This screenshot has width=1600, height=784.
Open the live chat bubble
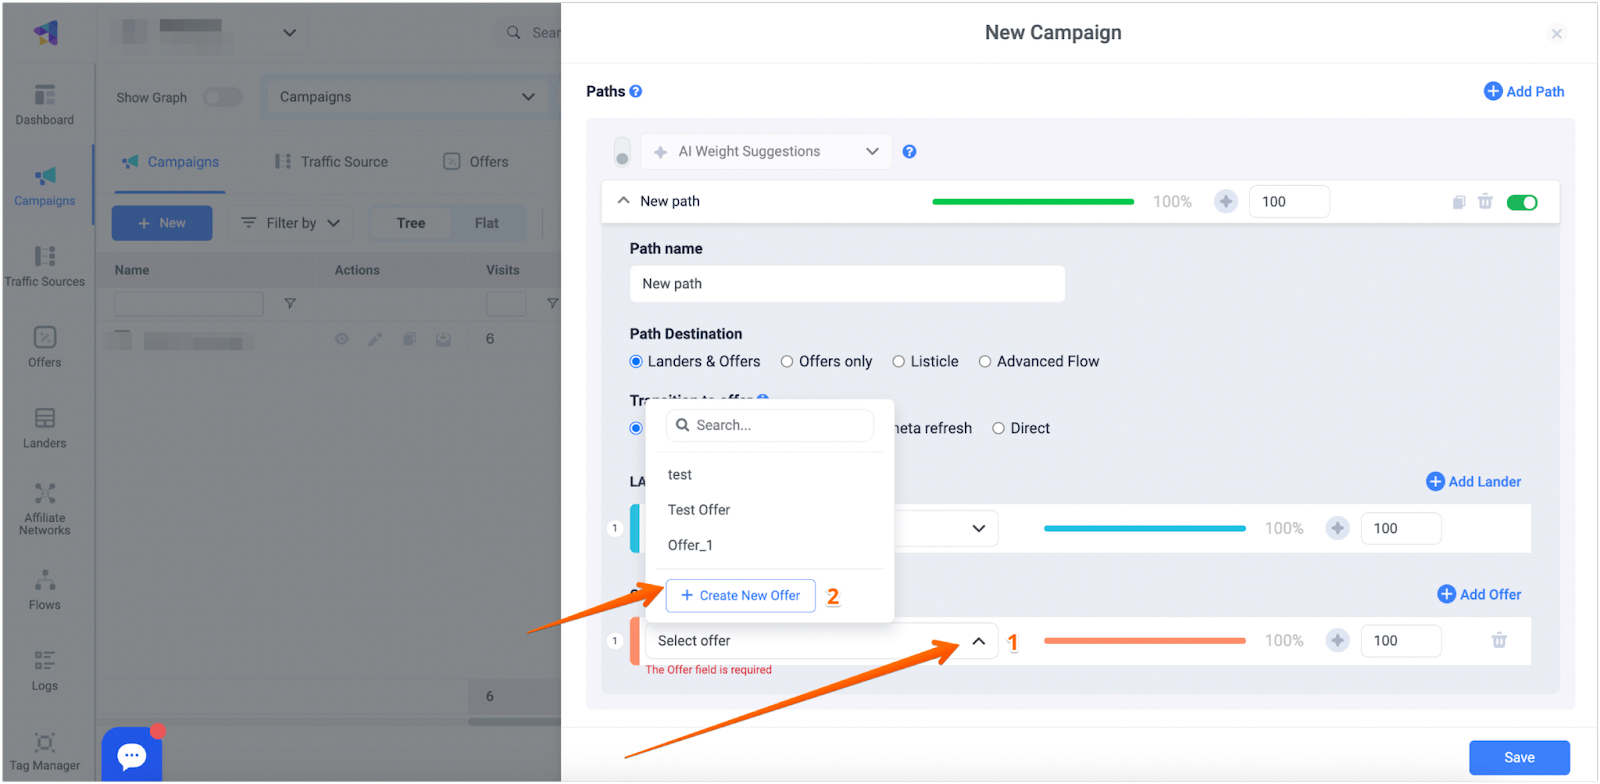coord(132,755)
